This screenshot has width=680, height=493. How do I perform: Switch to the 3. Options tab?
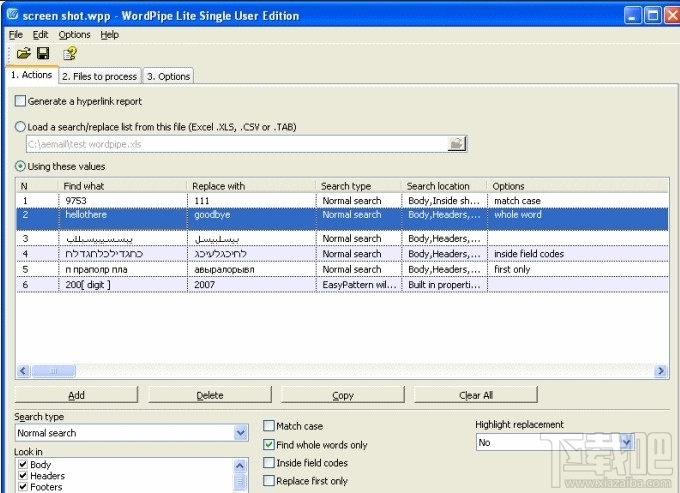tap(168, 76)
